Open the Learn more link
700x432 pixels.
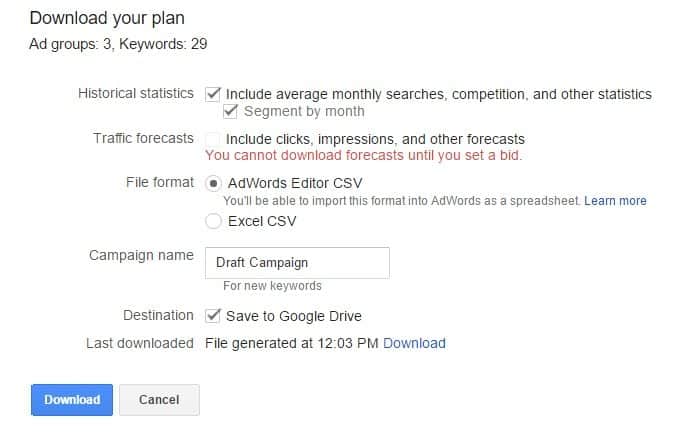click(x=615, y=201)
